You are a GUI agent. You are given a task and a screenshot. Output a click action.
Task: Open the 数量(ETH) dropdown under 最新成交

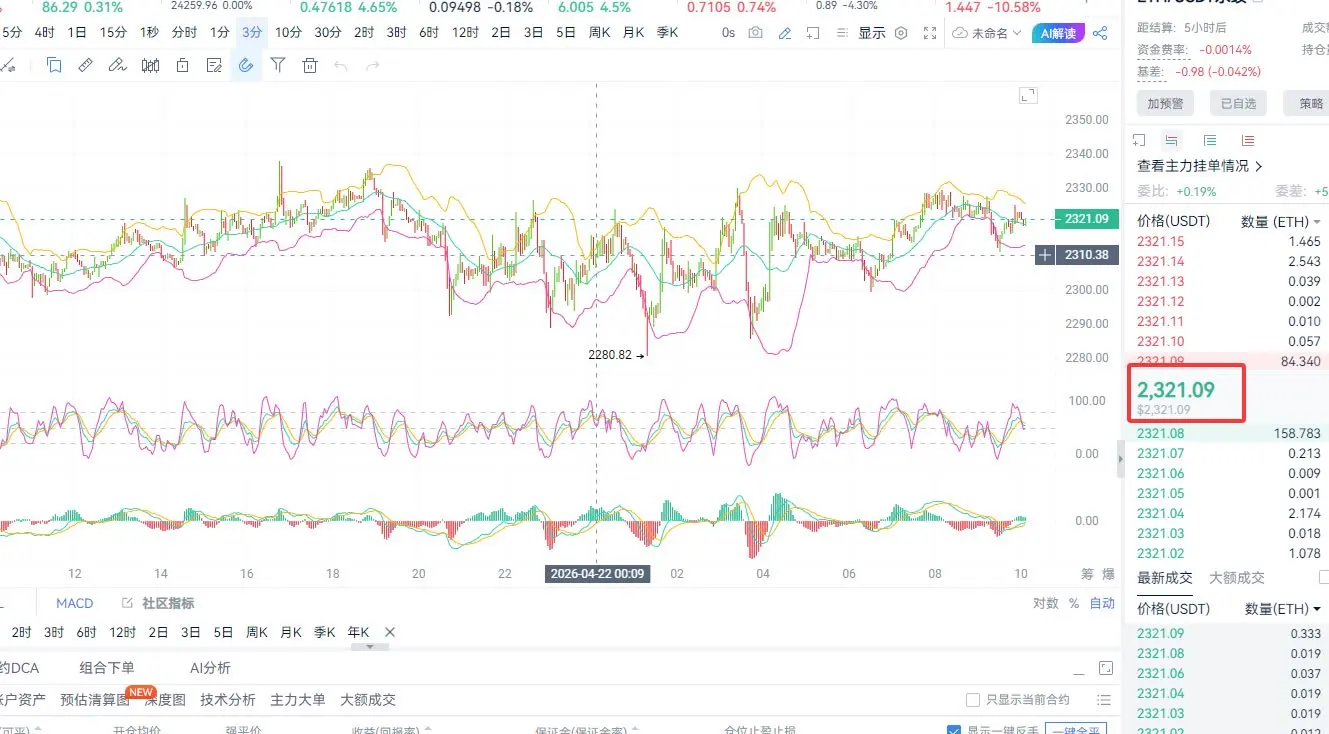[1284, 609]
